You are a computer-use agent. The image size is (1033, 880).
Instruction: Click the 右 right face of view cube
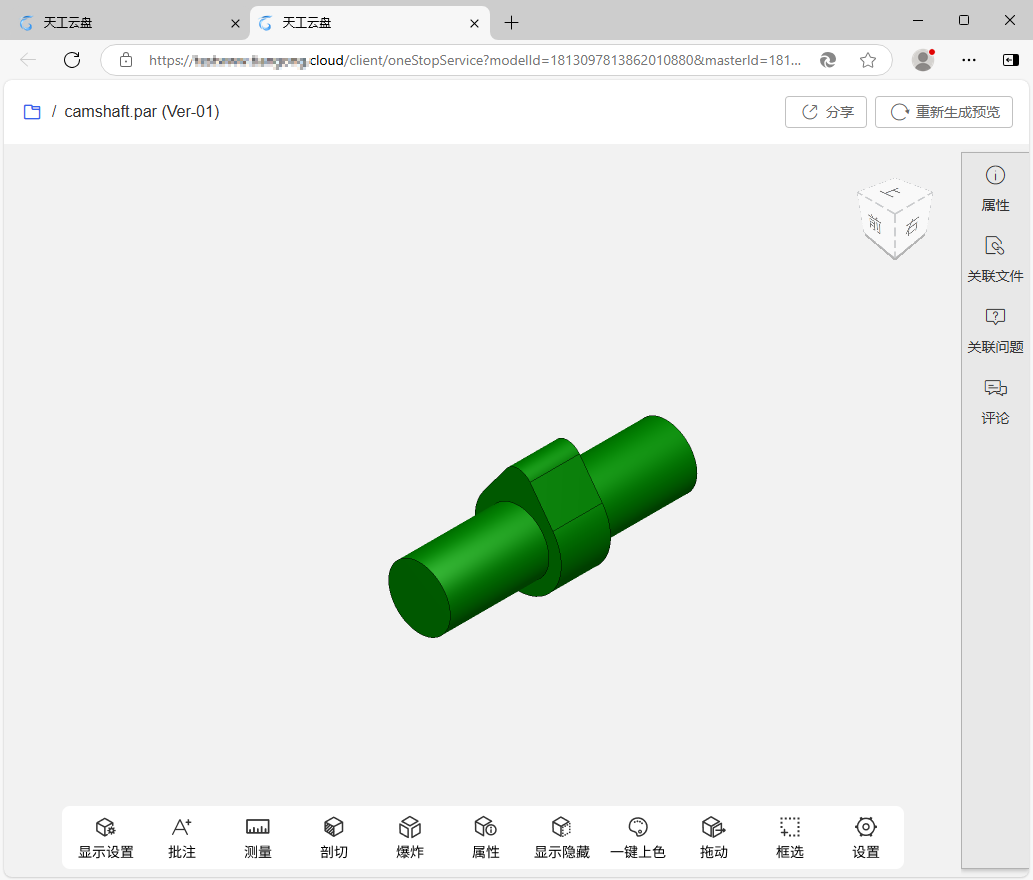pos(912,225)
